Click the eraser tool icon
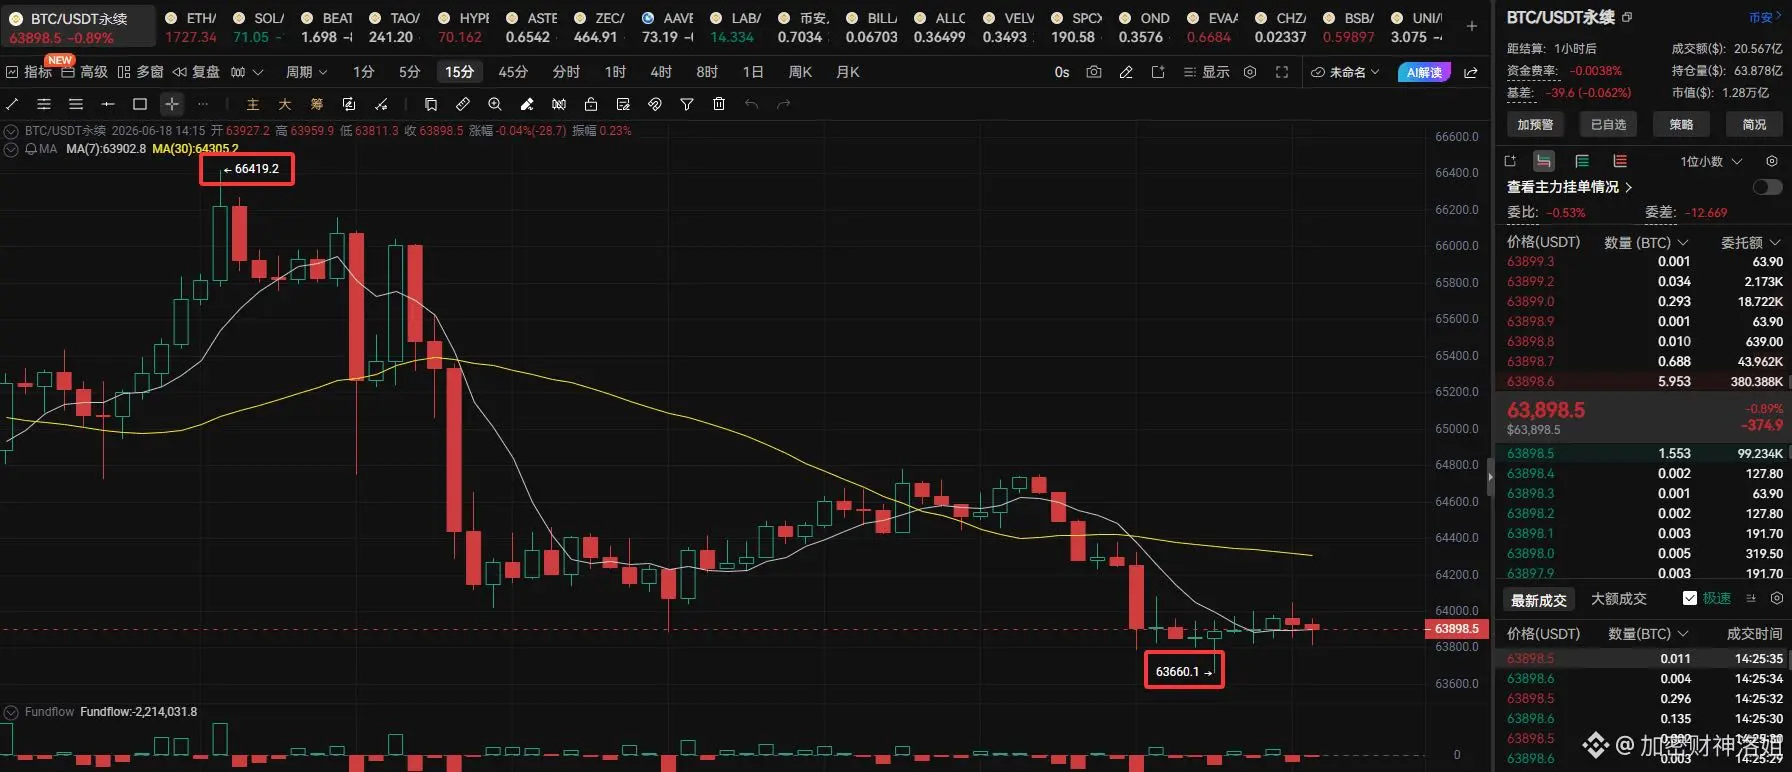This screenshot has height=772, width=1792. click(x=527, y=104)
